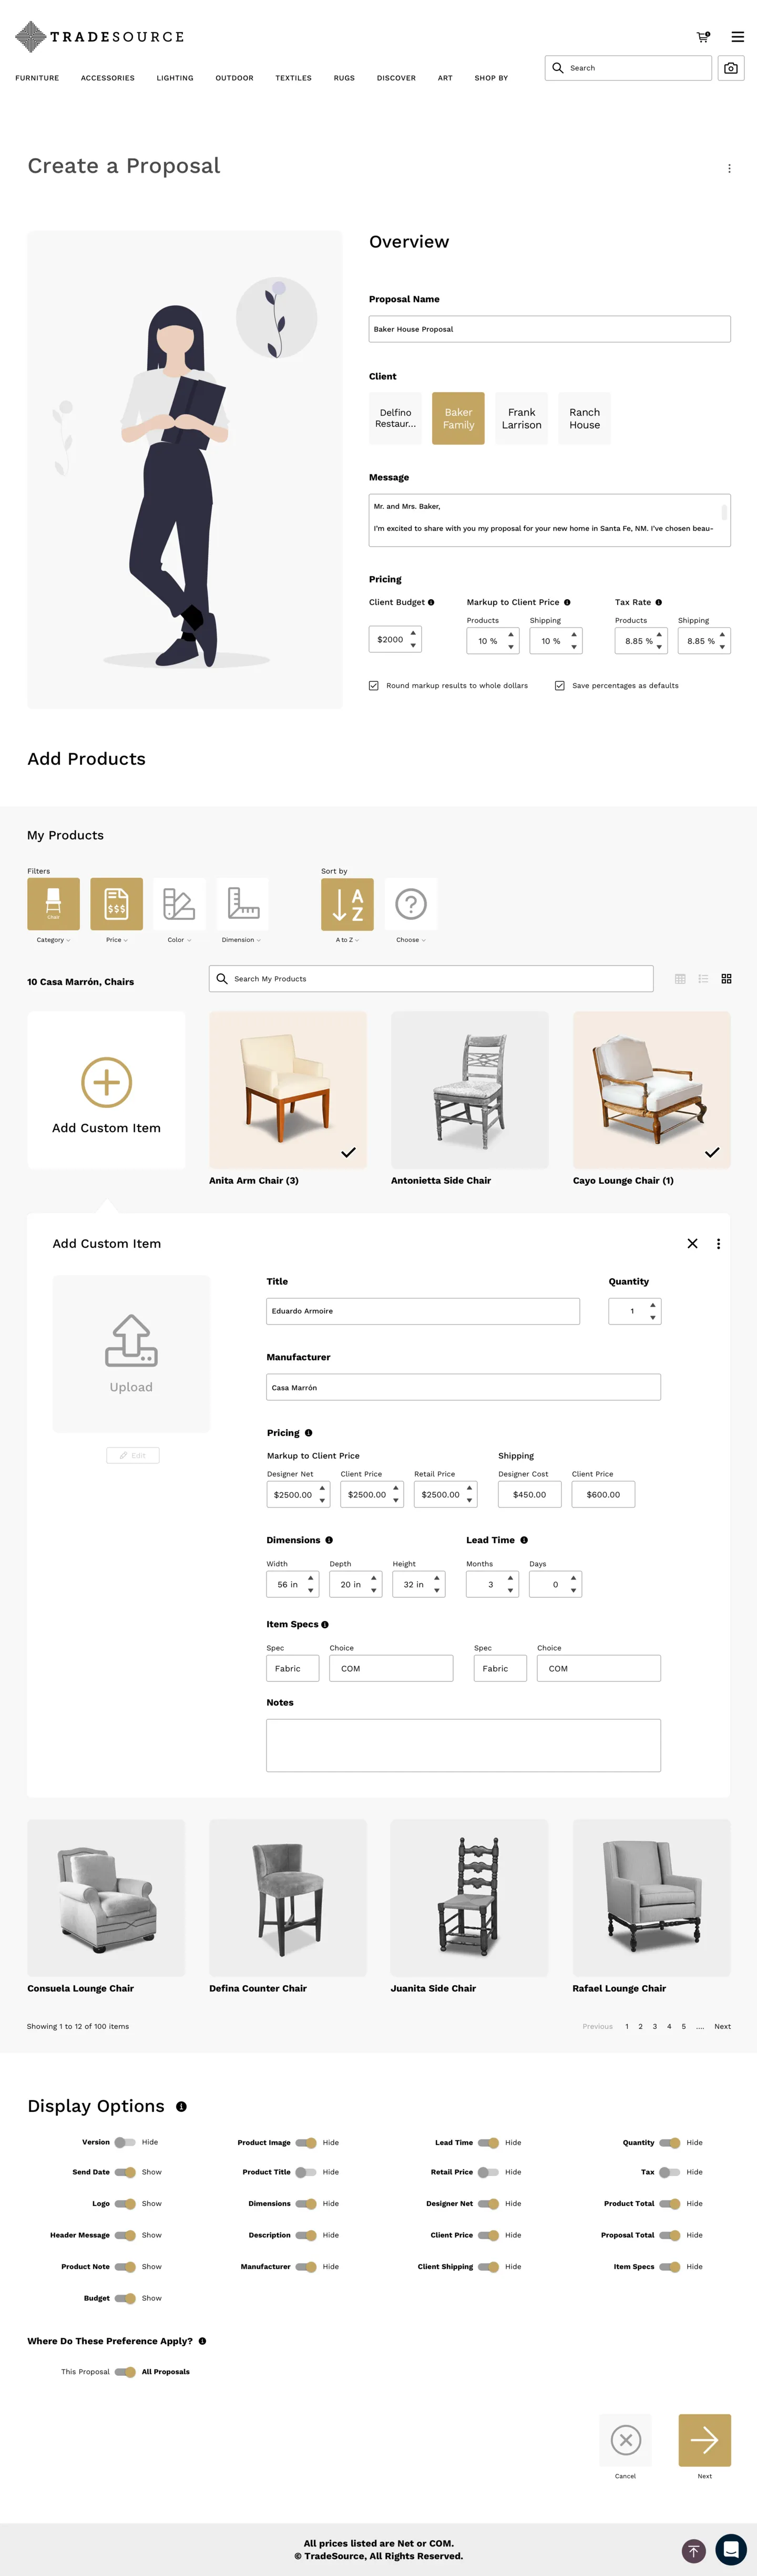757x2576 pixels.
Task: Expand the Color filter dropdown
Action: pyautogui.click(x=179, y=940)
